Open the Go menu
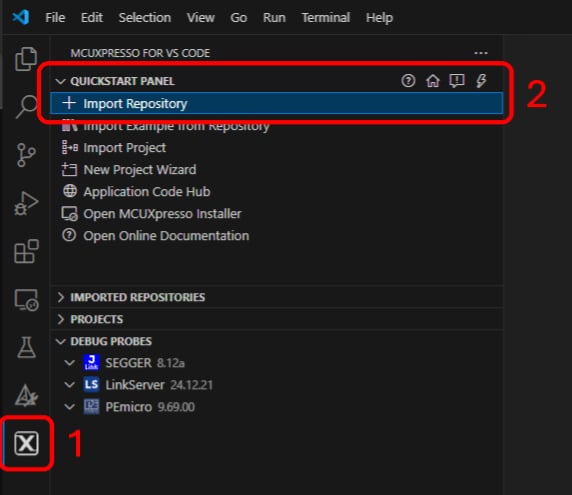The height and width of the screenshot is (495, 572). pyautogui.click(x=239, y=18)
